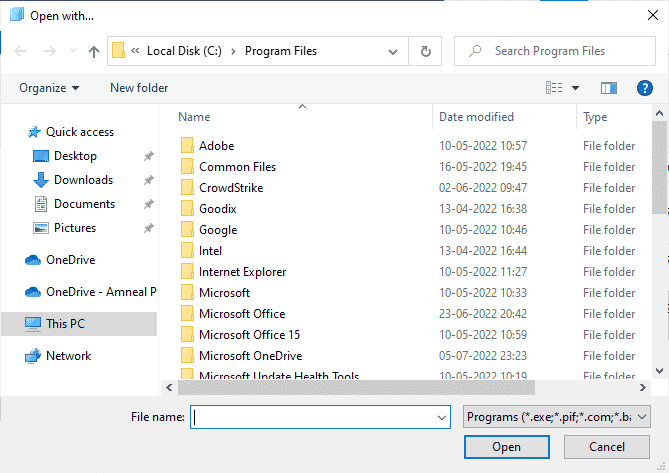This screenshot has height=473, width=669.
Task: Select the Intel folder icon
Action: click(x=187, y=250)
